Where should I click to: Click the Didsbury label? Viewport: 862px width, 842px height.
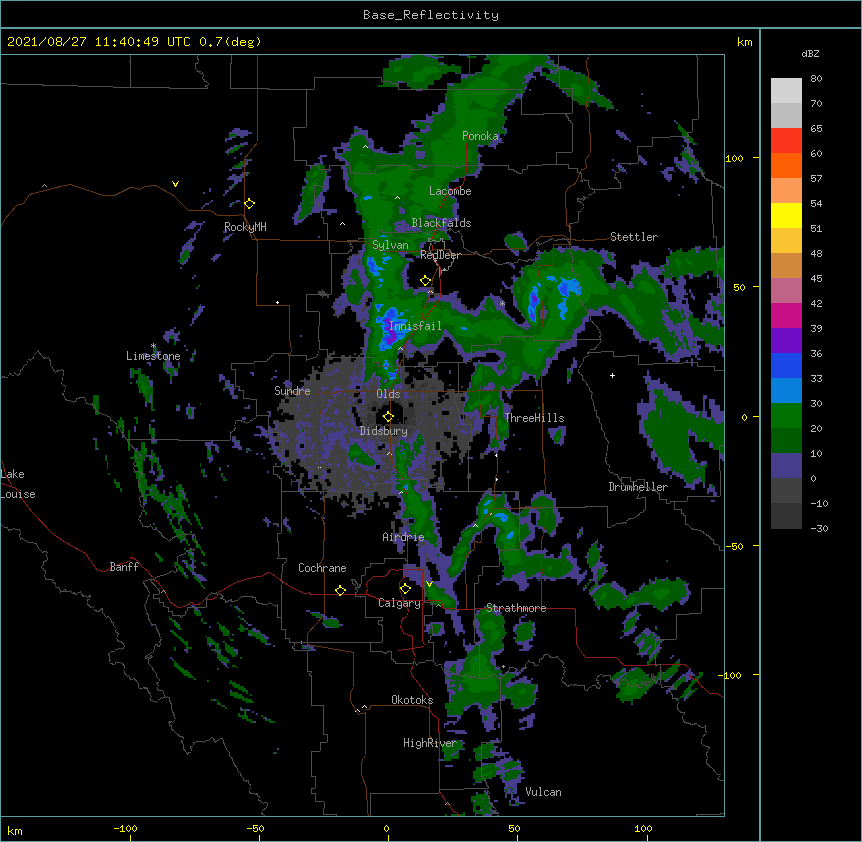384,431
